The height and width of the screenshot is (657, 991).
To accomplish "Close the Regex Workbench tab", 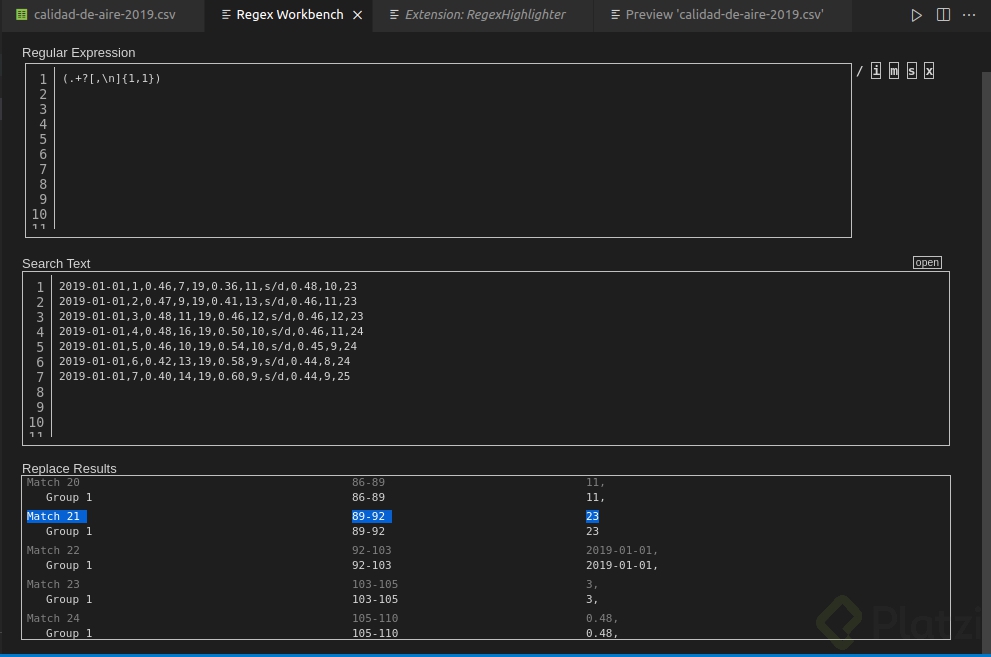I will tap(358, 15).
